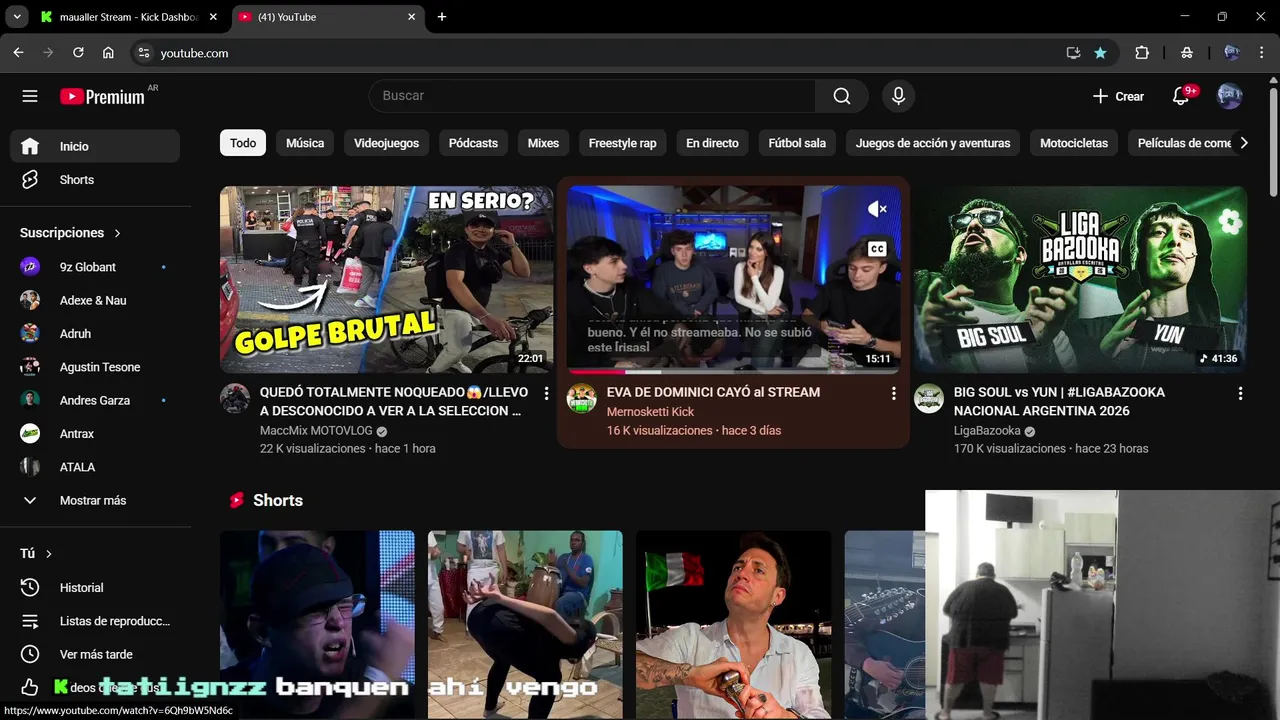The width and height of the screenshot is (1280, 720).
Task: Open Historial
Action: [95, 588]
